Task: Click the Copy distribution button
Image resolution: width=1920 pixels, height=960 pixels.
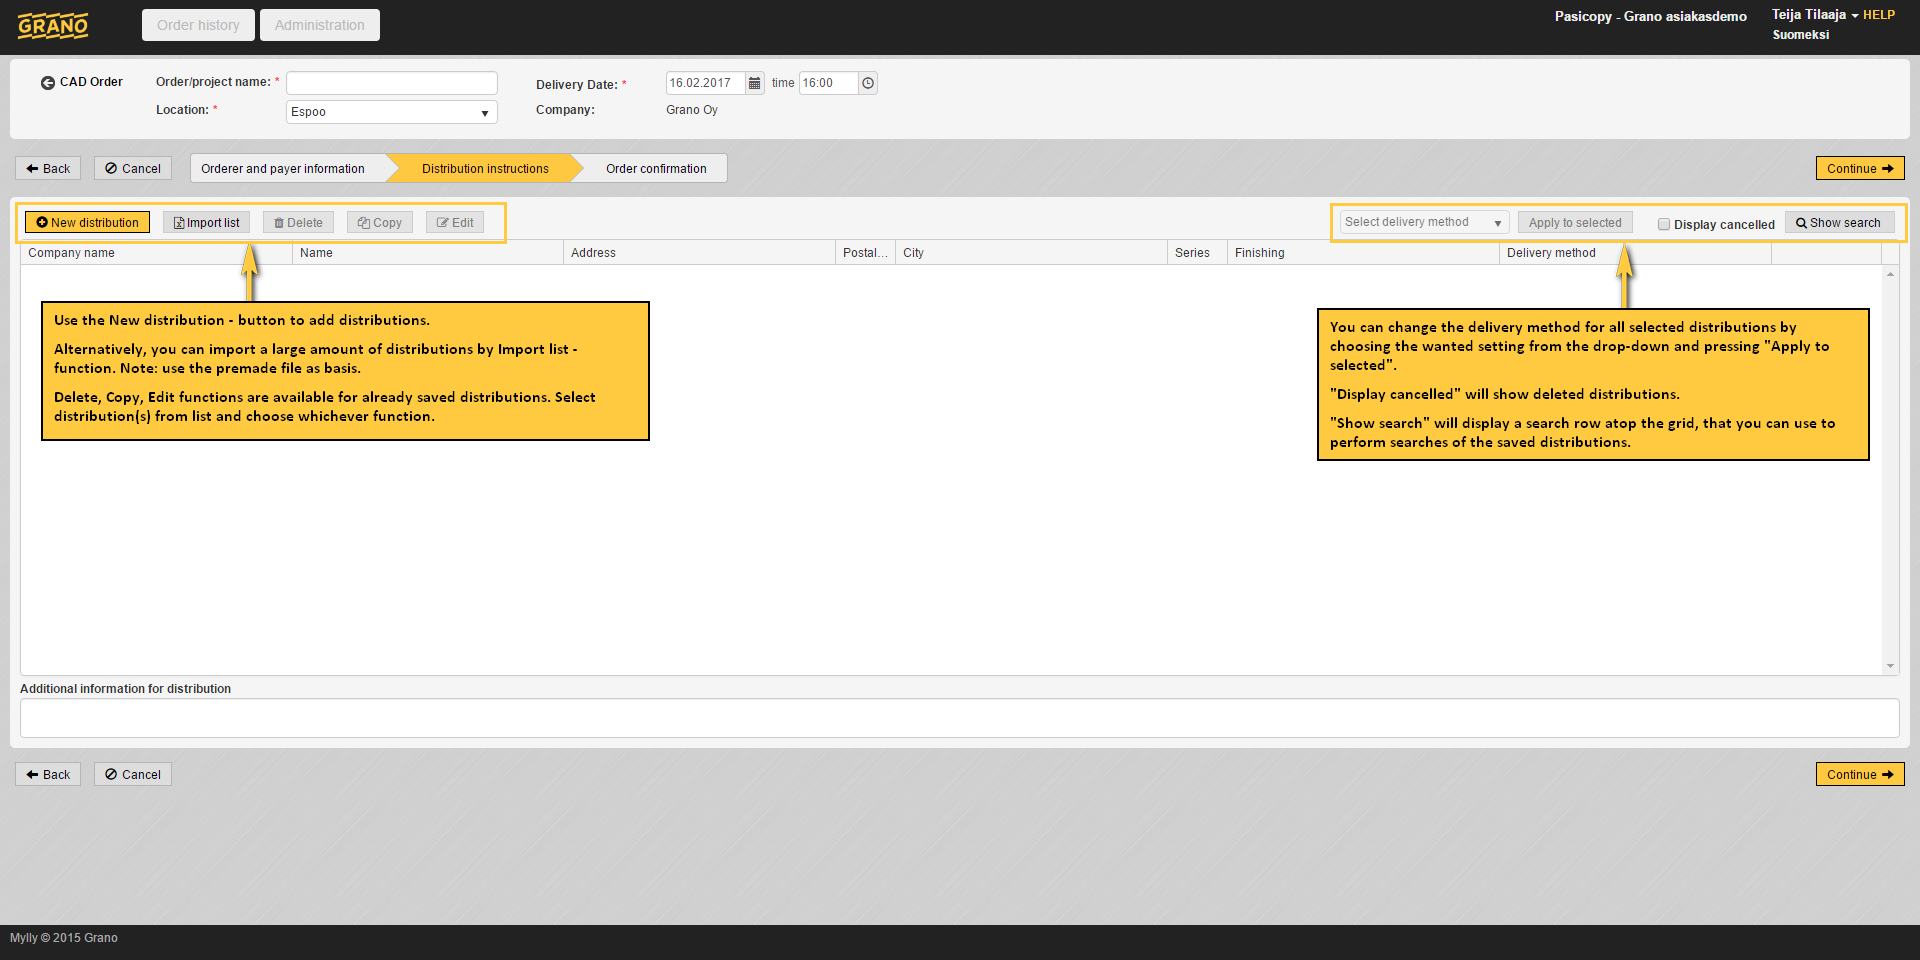Action: (x=380, y=222)
